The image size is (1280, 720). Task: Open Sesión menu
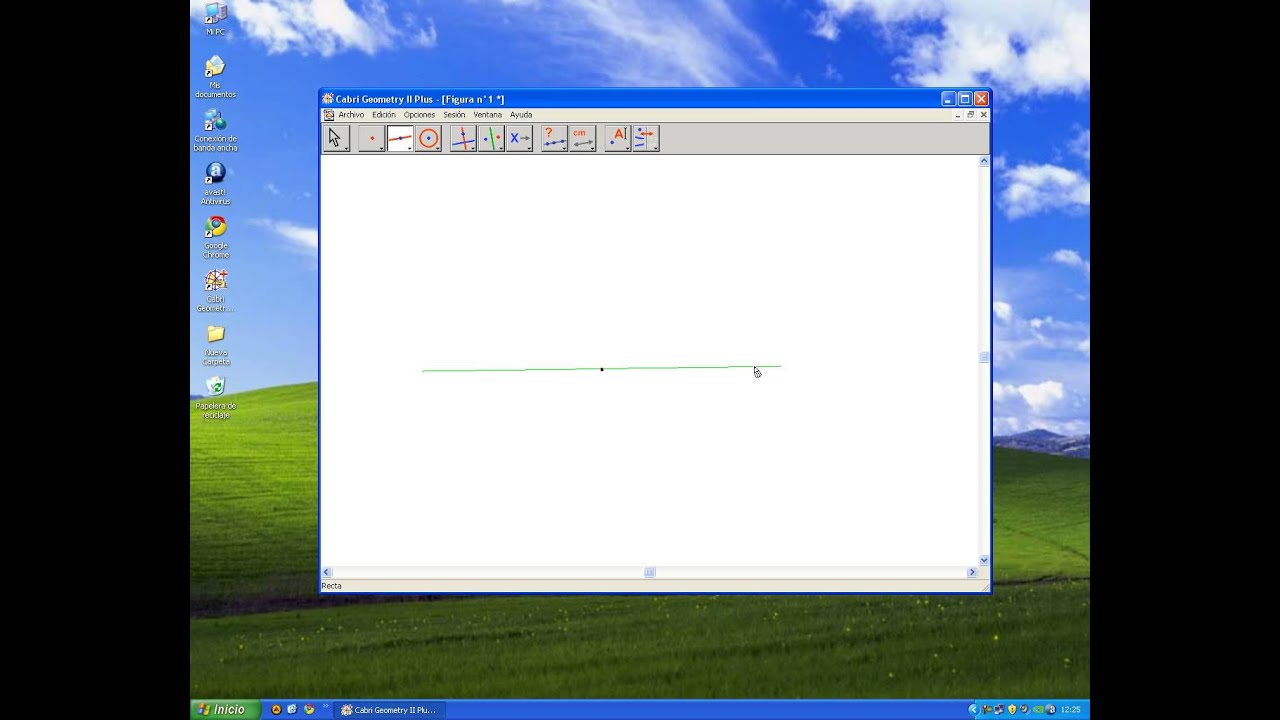[454, 115]
